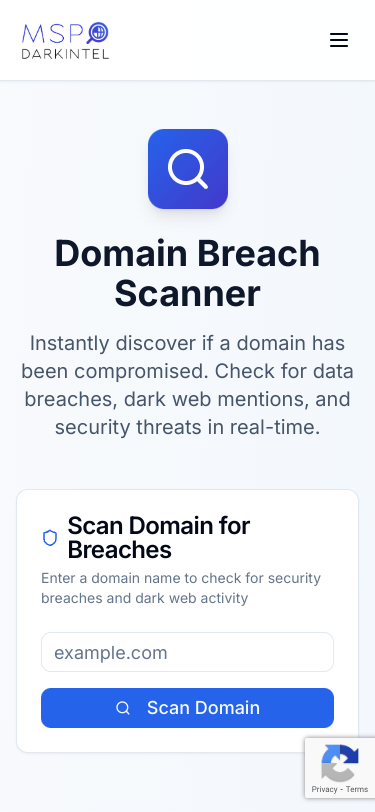This screenshot has width=375, height=812.
Task: Click the 'Instantly discover' description paragraph
Action: point(188,385)
